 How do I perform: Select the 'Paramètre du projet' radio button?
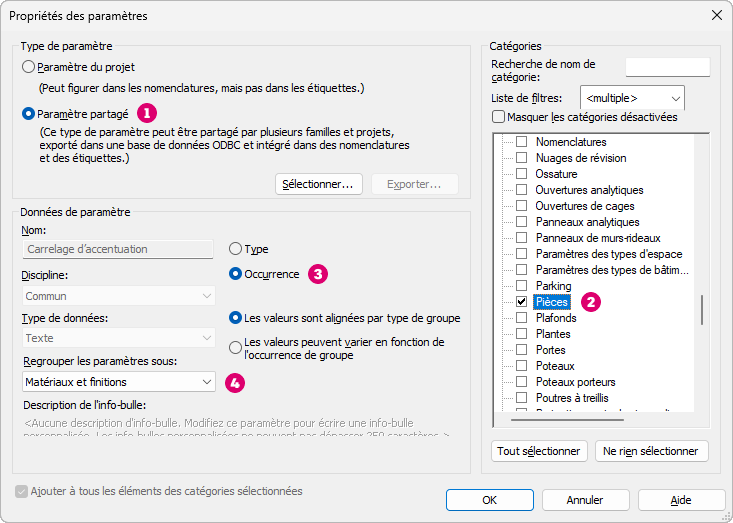[28, 67]
